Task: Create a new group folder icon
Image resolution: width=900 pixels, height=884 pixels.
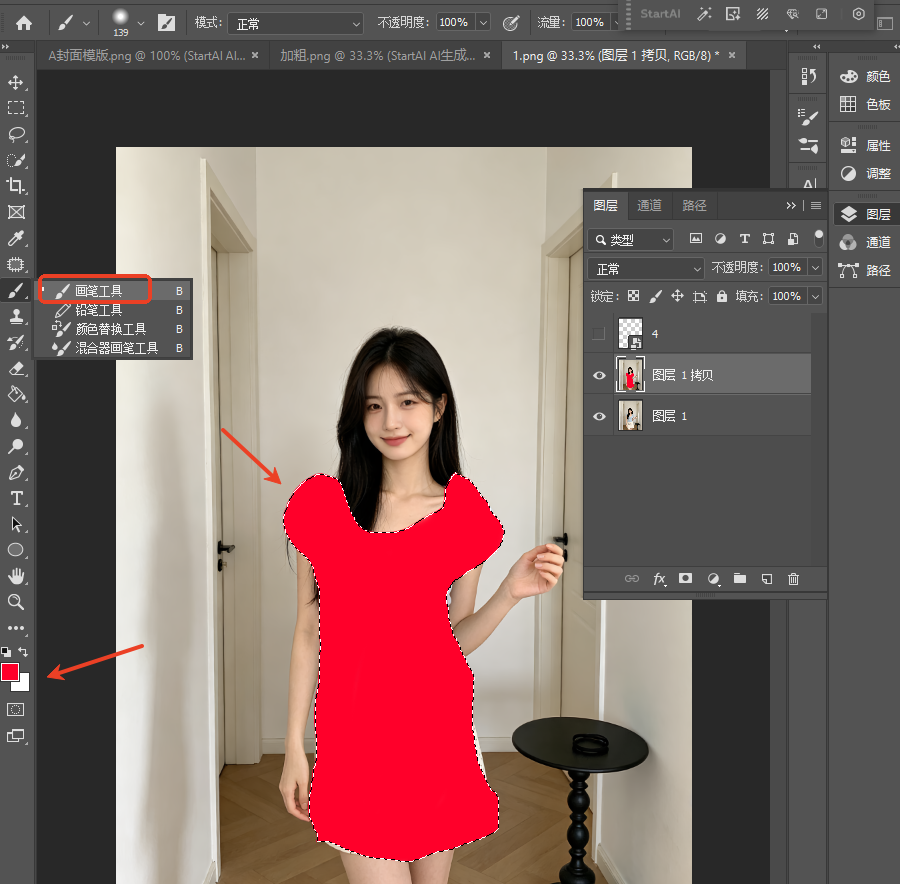Action: tap(740, 578)
